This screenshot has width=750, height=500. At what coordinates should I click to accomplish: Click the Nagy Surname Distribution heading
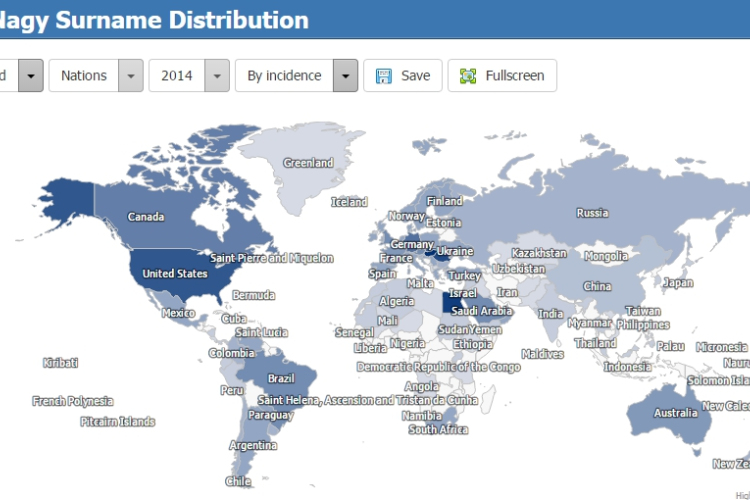point(155,19)
